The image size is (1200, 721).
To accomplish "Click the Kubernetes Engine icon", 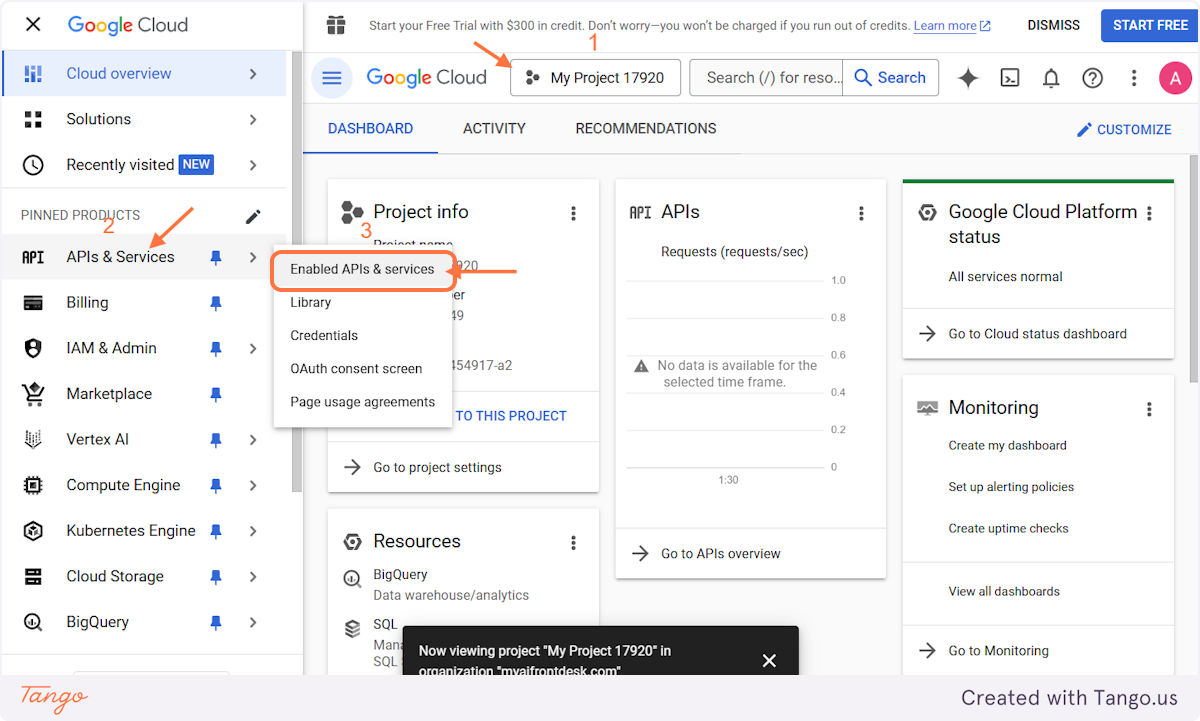I will tap(33, 531).
